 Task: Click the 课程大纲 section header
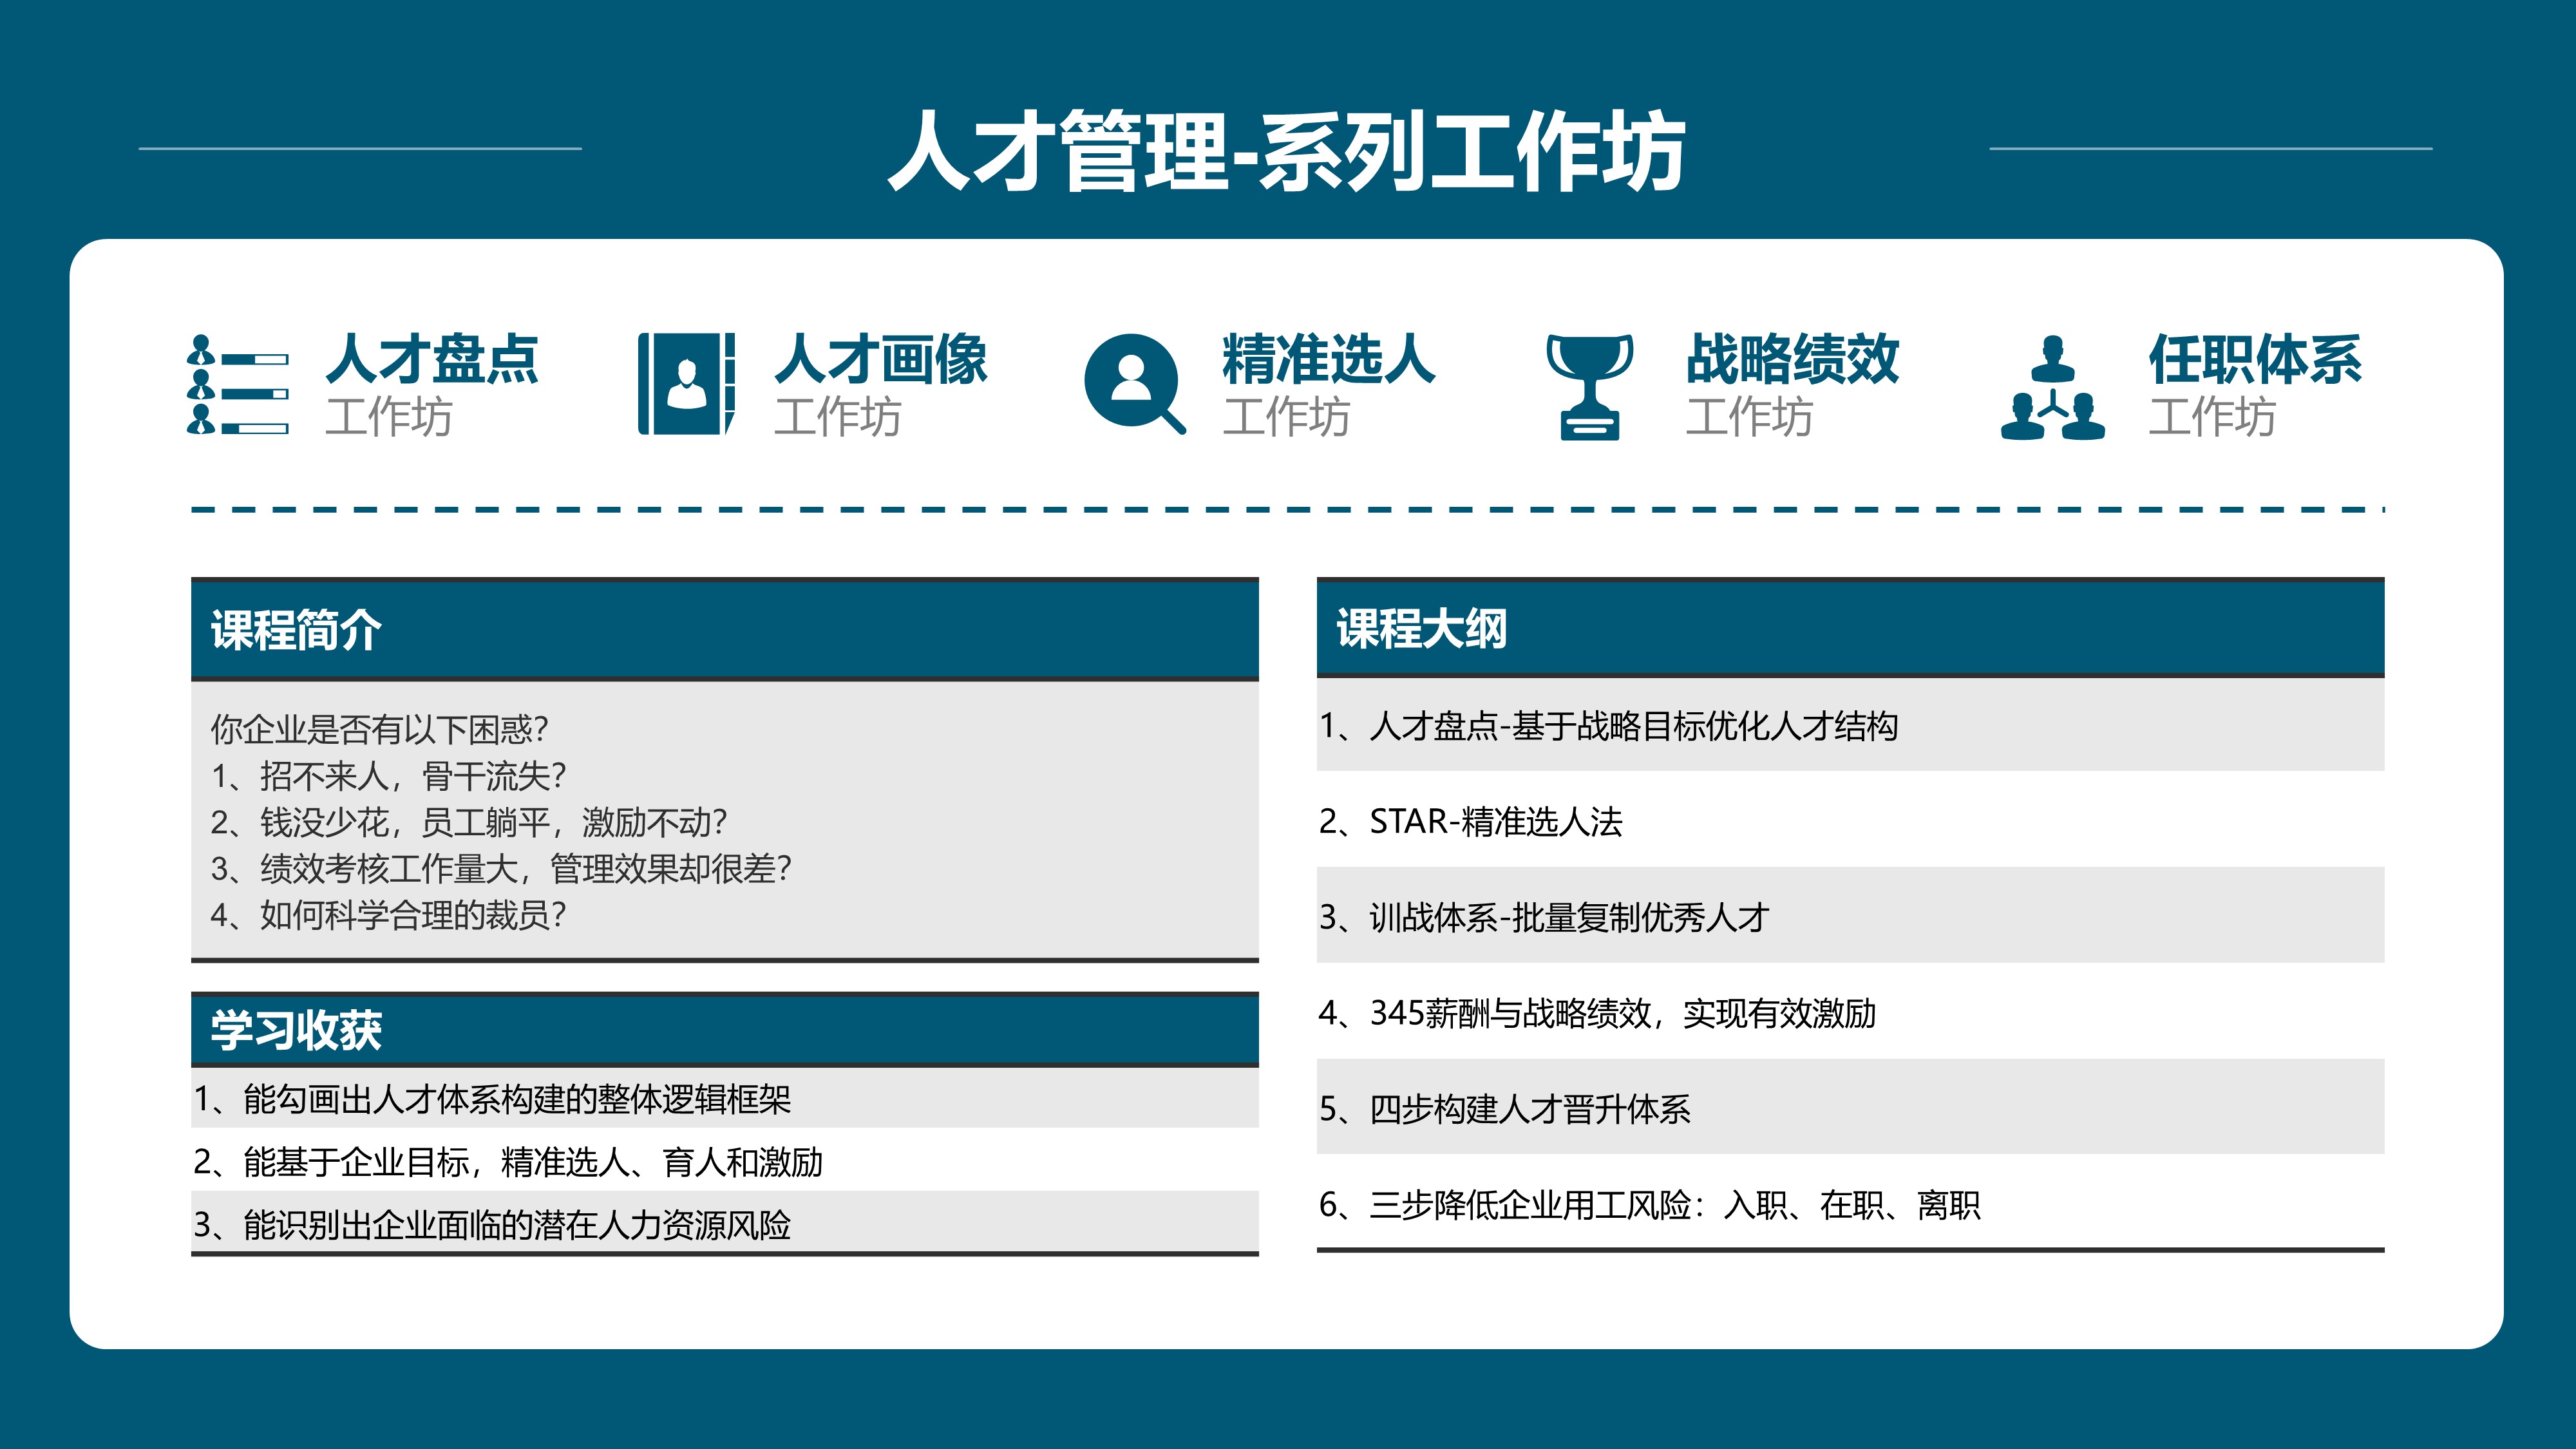point(1421,629)
